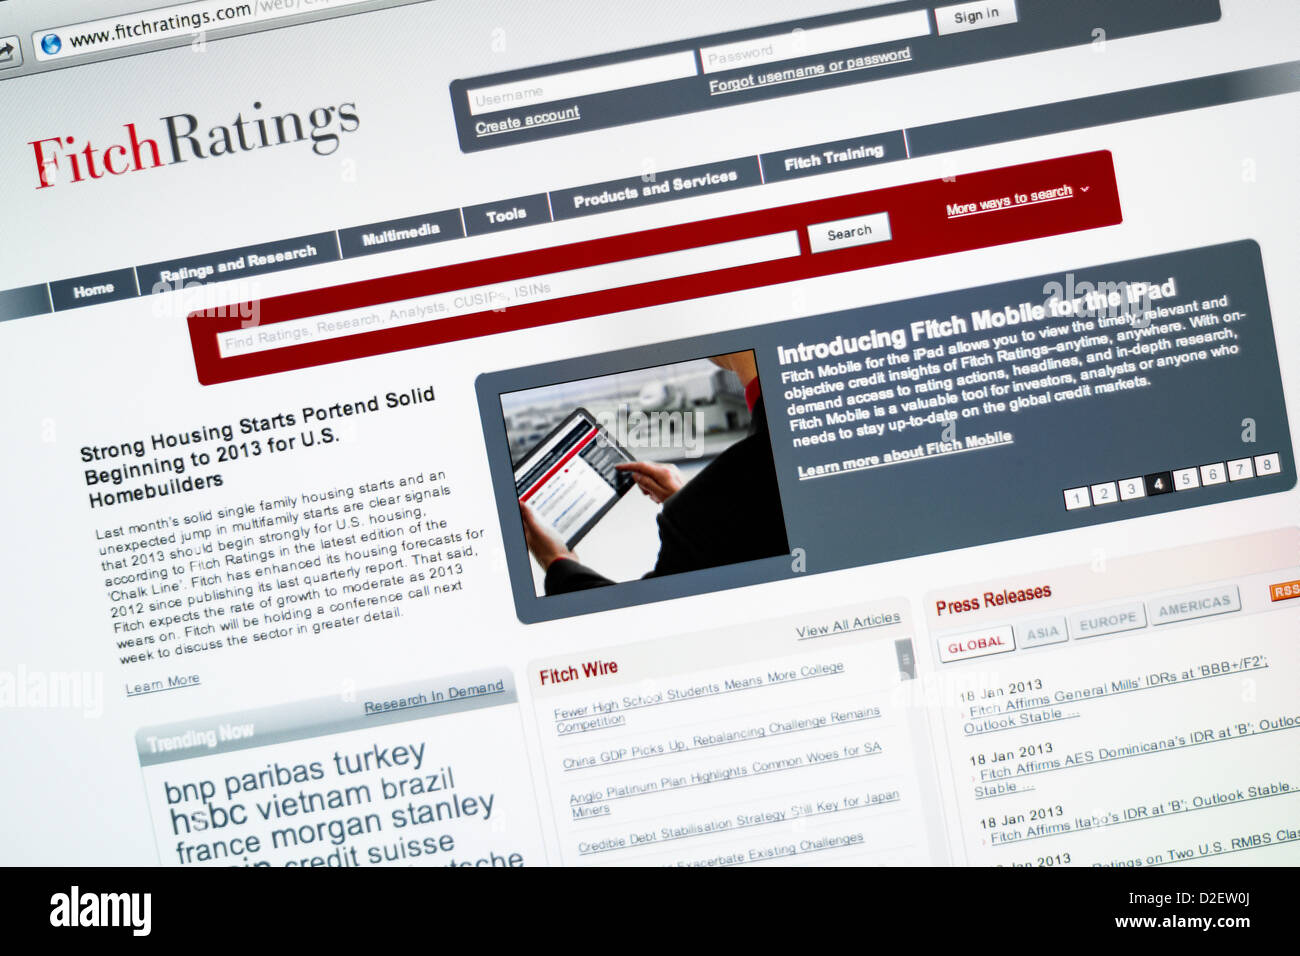Screen dimensions: 1300x956
Task: Open the Multimedia menu
Action: 400,235
